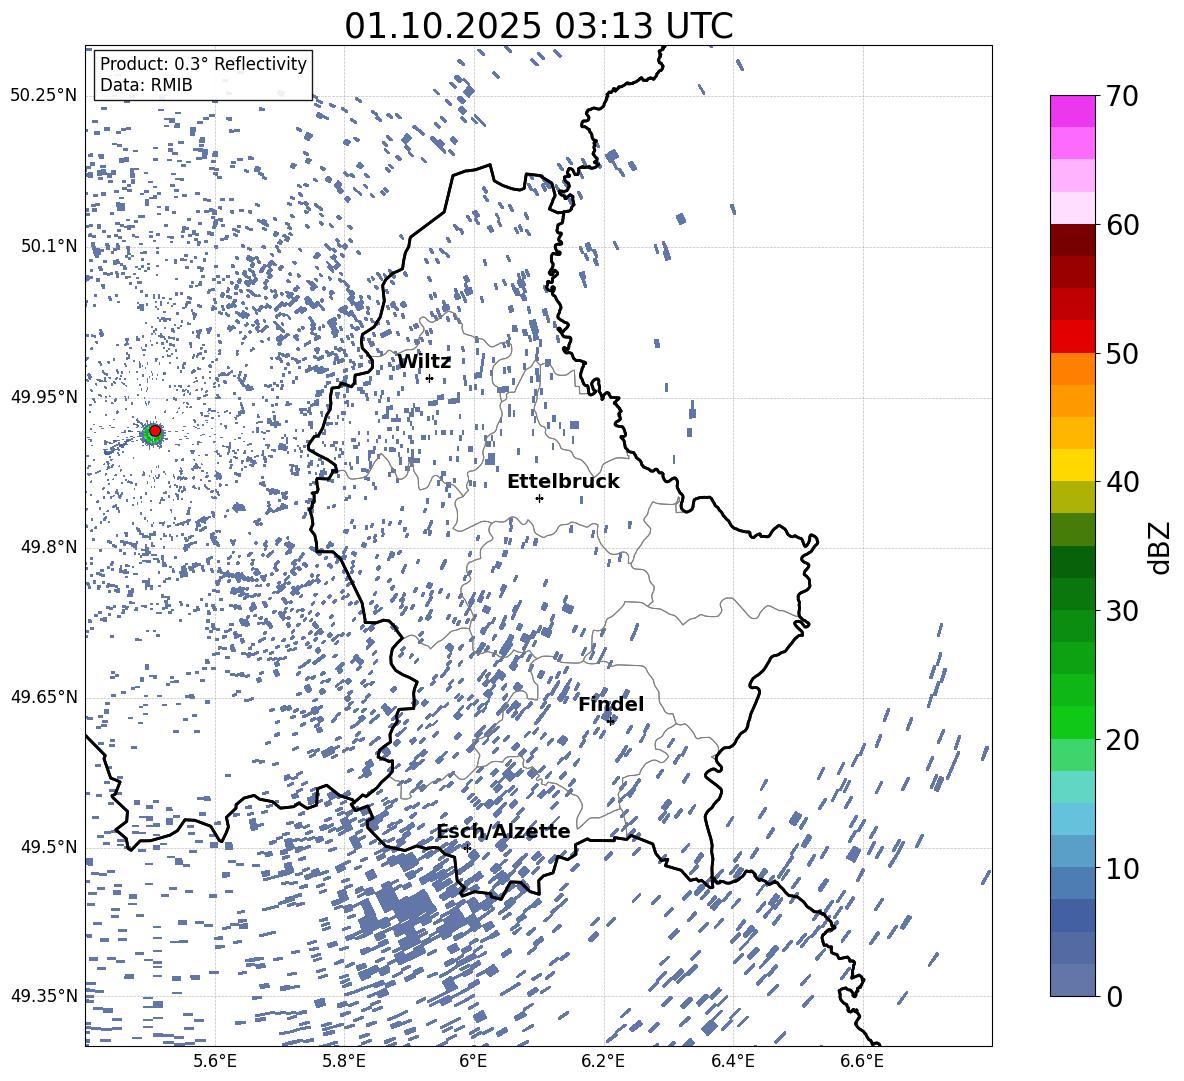Click the dBZ colorbar axis label
Screen dimensions: 1184x1081
click(x=1160, y=547)
